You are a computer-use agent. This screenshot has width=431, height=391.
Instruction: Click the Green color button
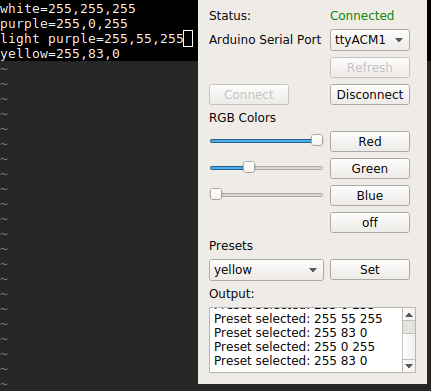(x=370, y=169)
